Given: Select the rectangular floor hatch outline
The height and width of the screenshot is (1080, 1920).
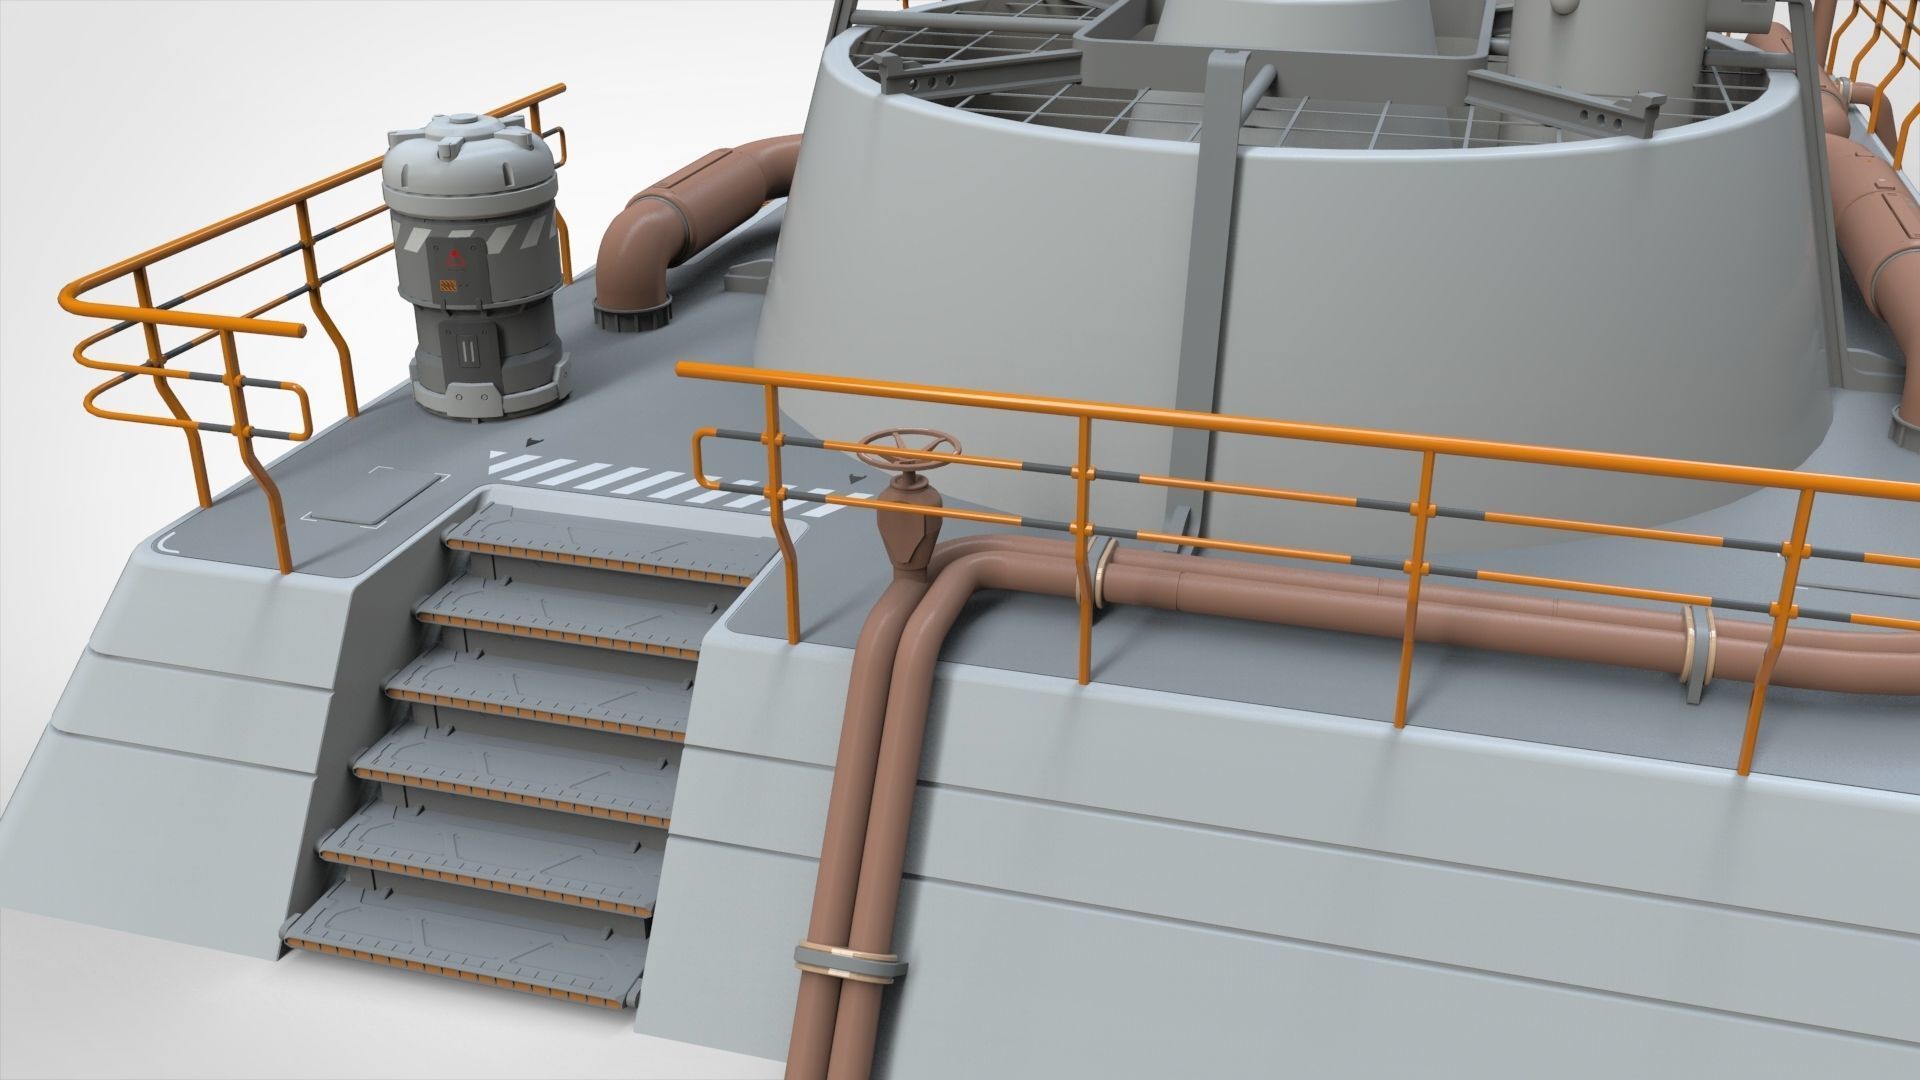Looking at the screenshot, I should point(376,494).
